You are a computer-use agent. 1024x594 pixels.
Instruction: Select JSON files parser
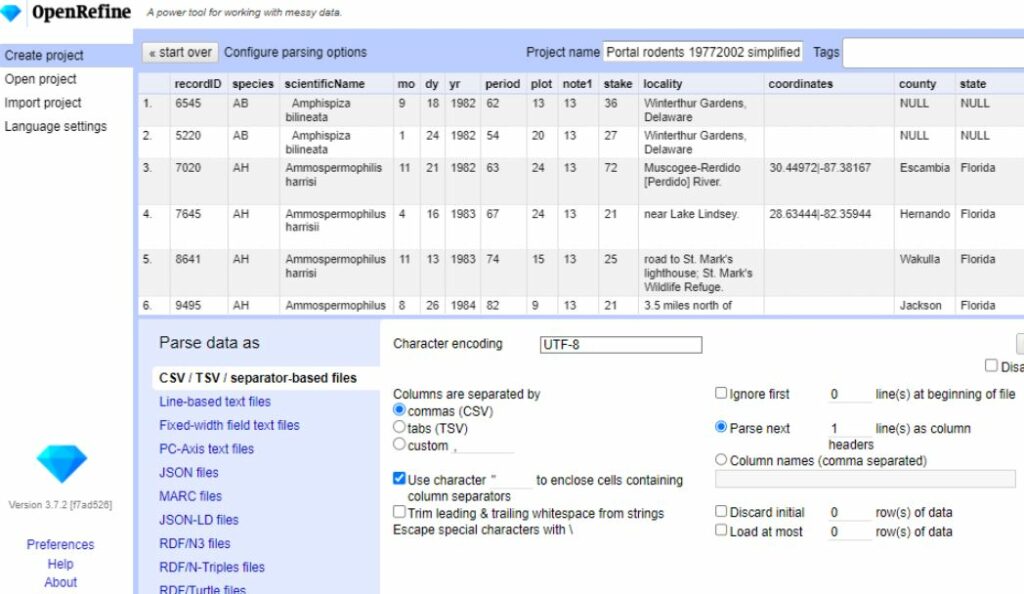pos(189,473)
